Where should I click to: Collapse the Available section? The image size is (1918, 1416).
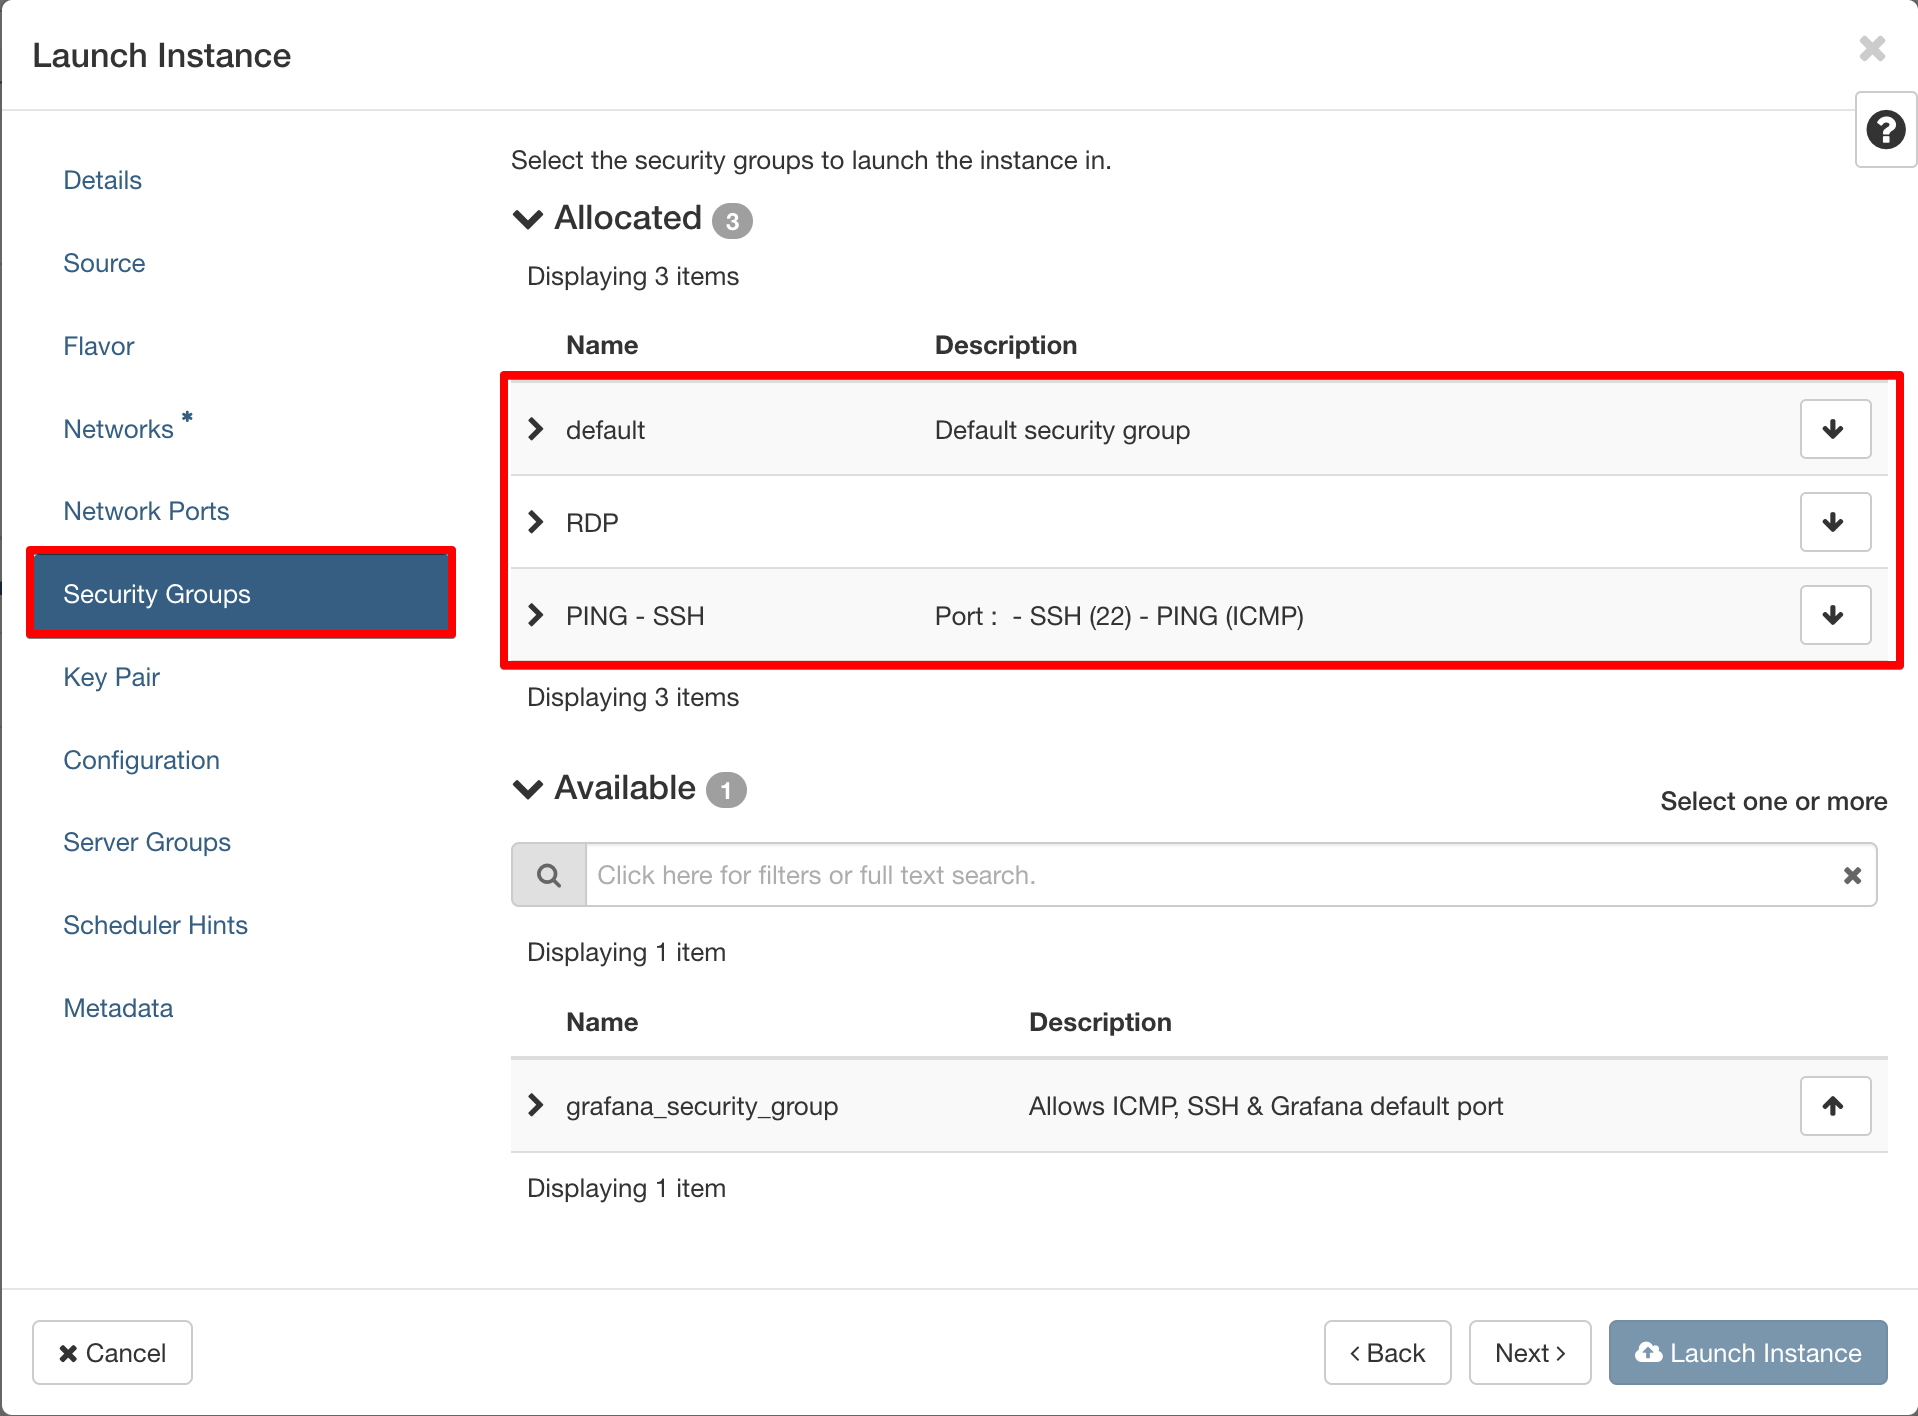(528, 789)
